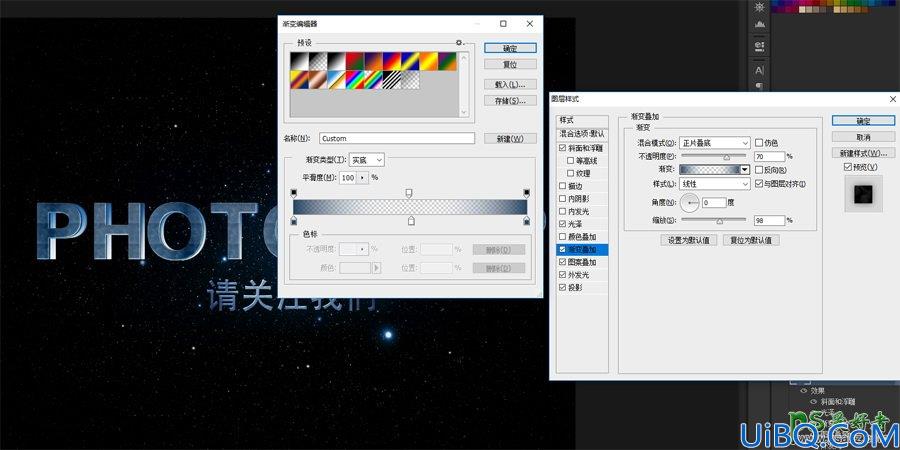
Task: Click the gradient bar in Gradient Editor
Action: (410, 207)
